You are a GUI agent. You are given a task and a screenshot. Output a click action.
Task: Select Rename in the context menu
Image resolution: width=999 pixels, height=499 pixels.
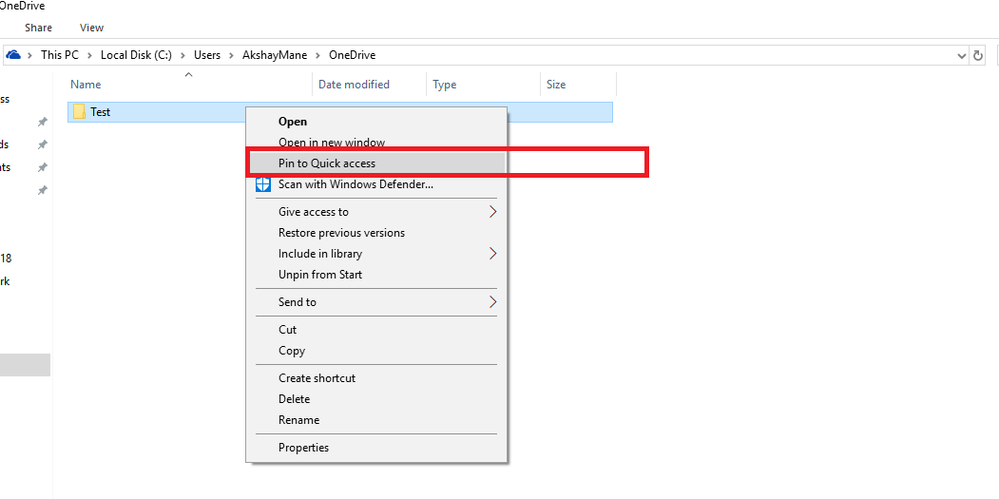tap(299, 420)
